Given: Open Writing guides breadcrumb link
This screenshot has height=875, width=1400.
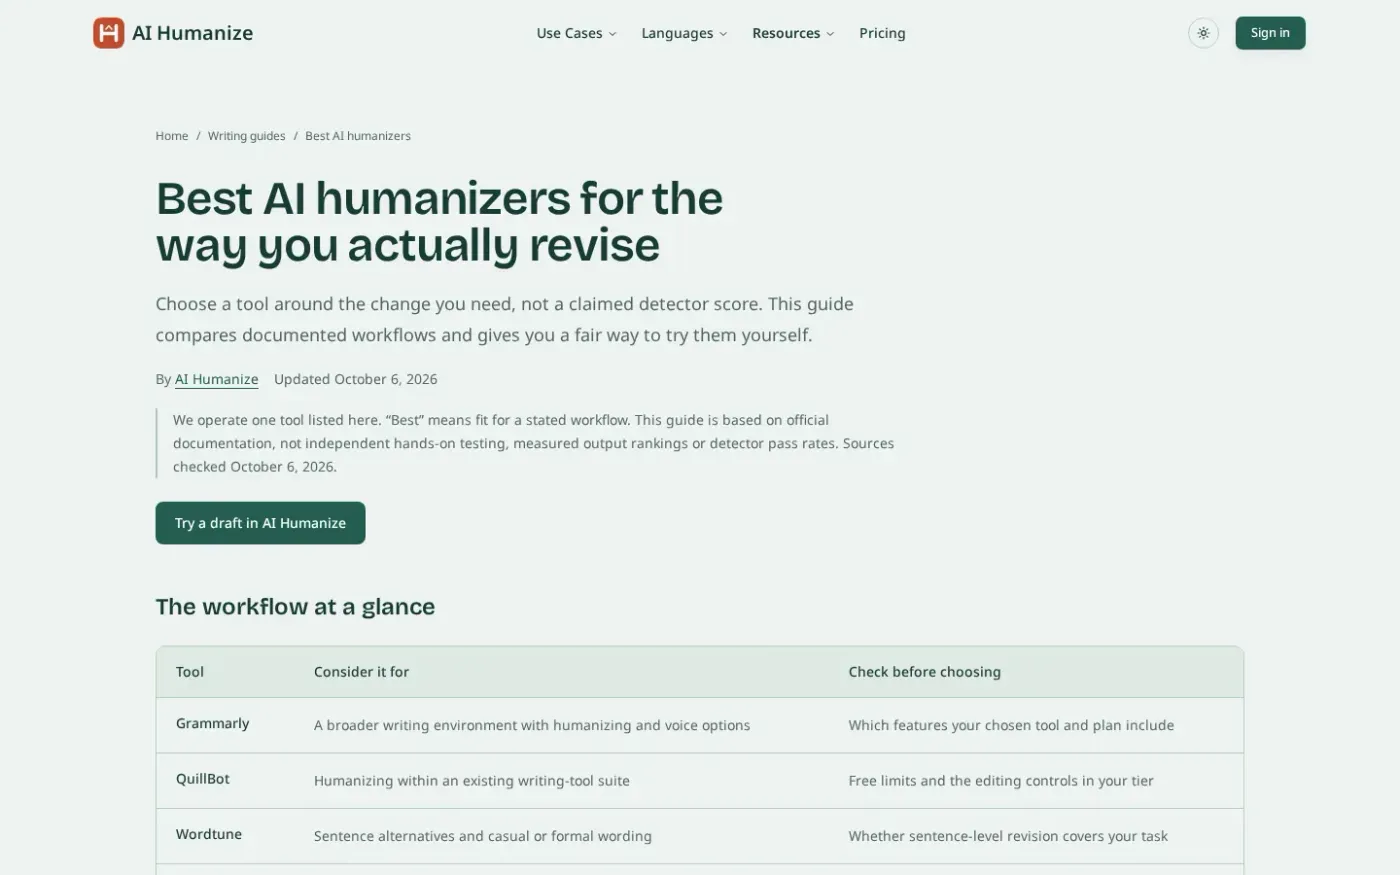Looking at the screenshot, I should click(246, 136).
